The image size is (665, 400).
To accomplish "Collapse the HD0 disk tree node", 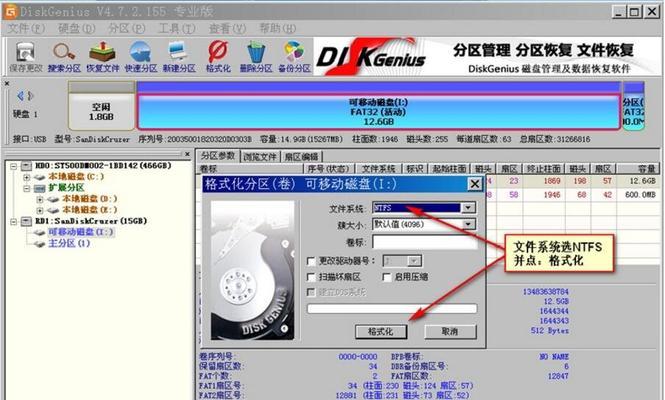I will coord(14,166).
